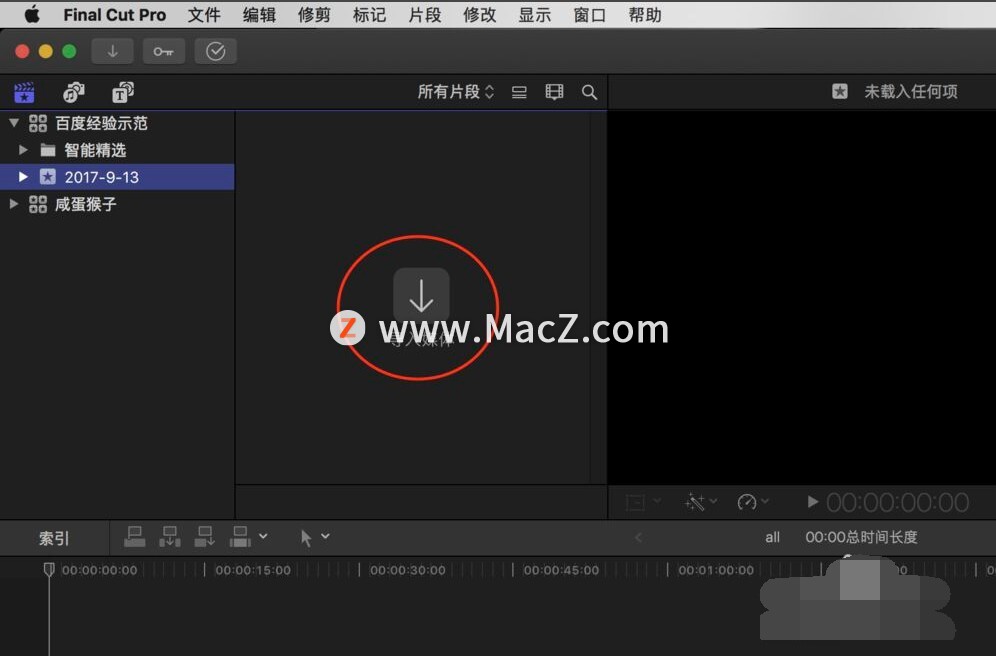Show the photos and audio sidebar
This screenshot has height=656, width=996.
74,93
